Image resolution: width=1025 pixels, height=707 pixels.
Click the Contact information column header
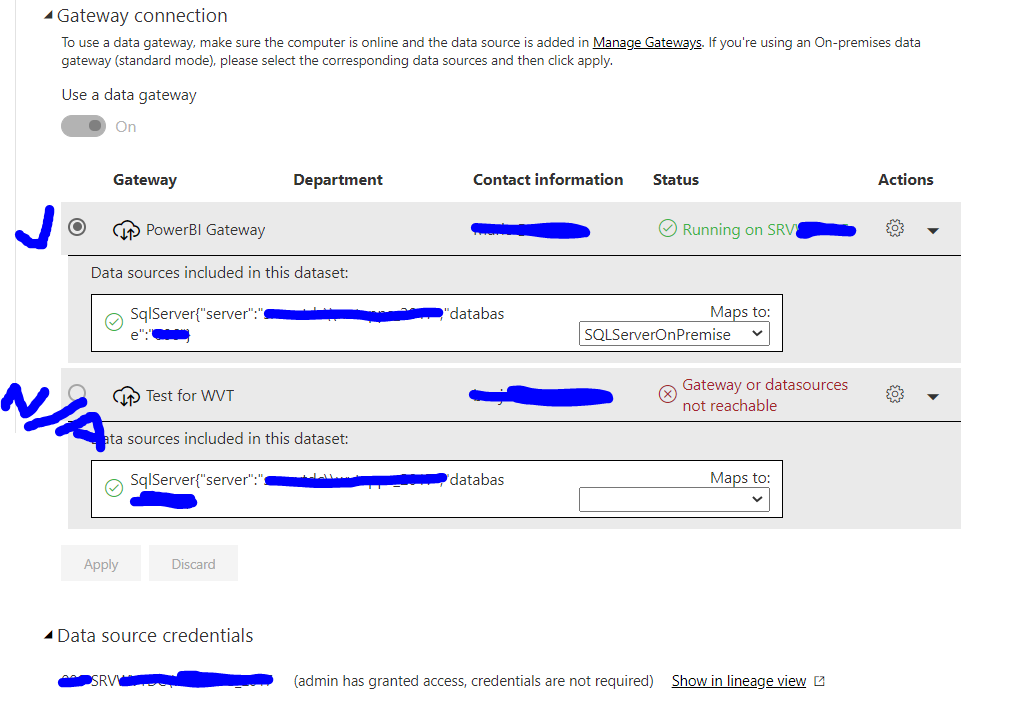click(x=548, y=180)
